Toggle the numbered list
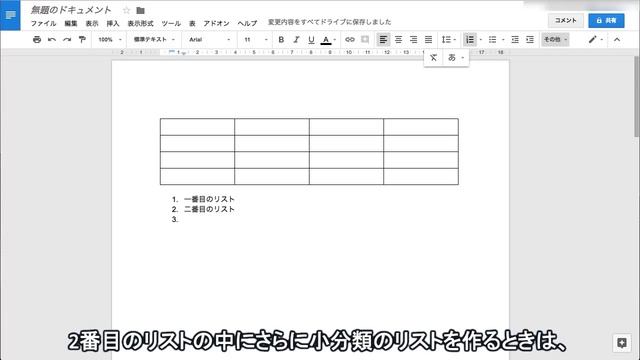The height and width of the screenshot is (360, 640). [x=470, y=40]
